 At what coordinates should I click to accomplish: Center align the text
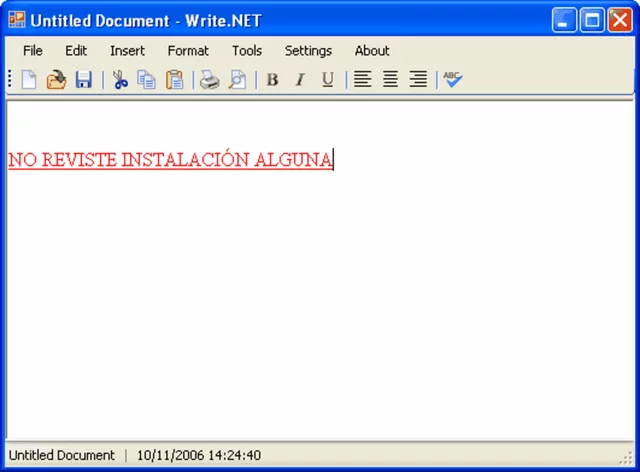point(390,79)
